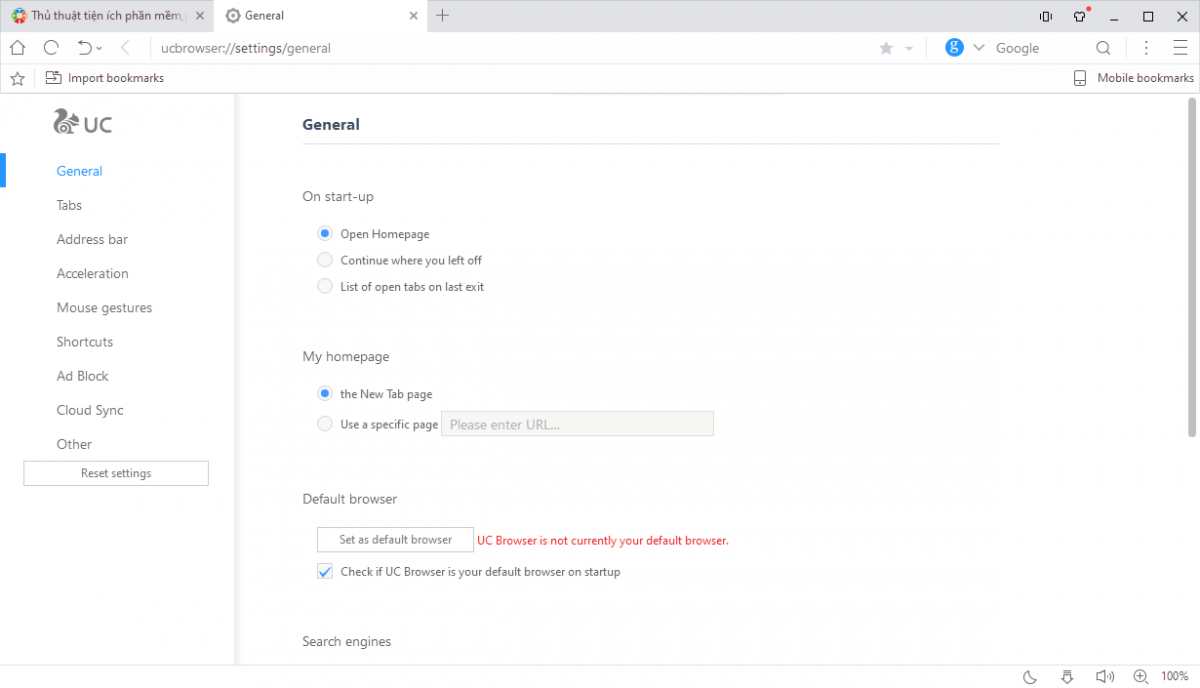Open the new tab plus button
This screenshot has width=1200, height=688.
click(443, 15)
